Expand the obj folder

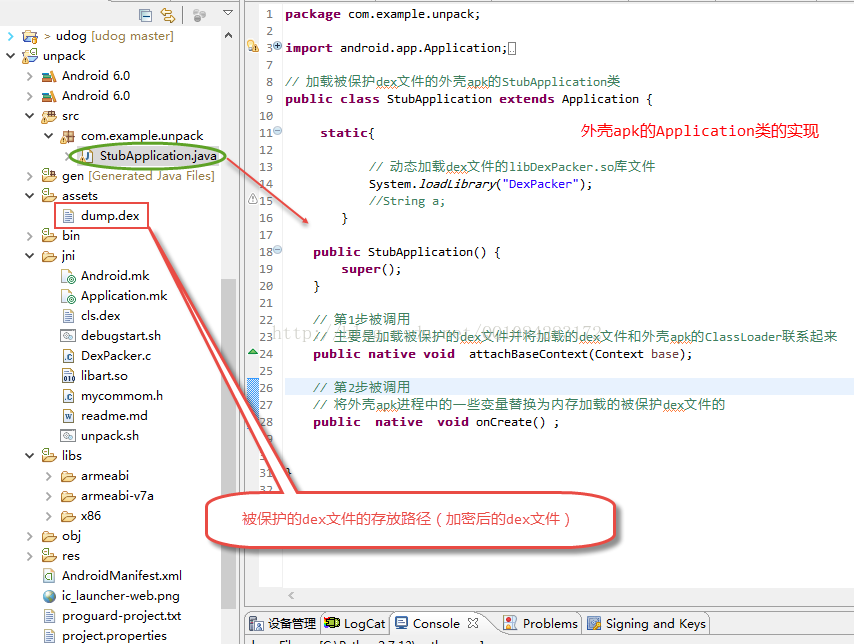tap(30, 536)
